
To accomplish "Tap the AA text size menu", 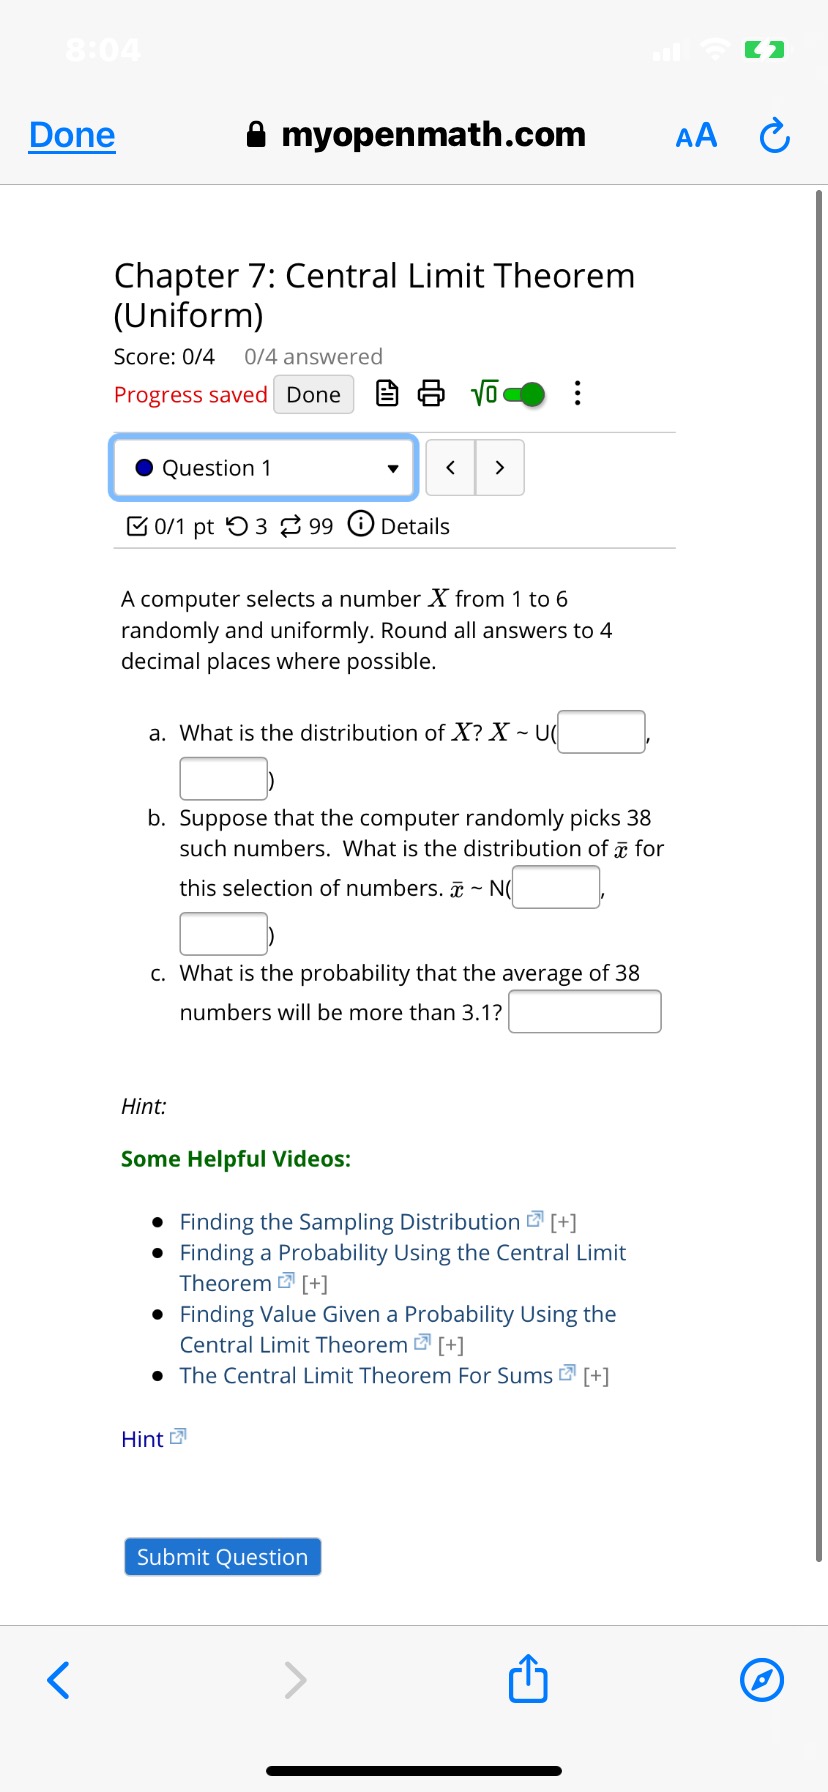I will click(696, 135).
